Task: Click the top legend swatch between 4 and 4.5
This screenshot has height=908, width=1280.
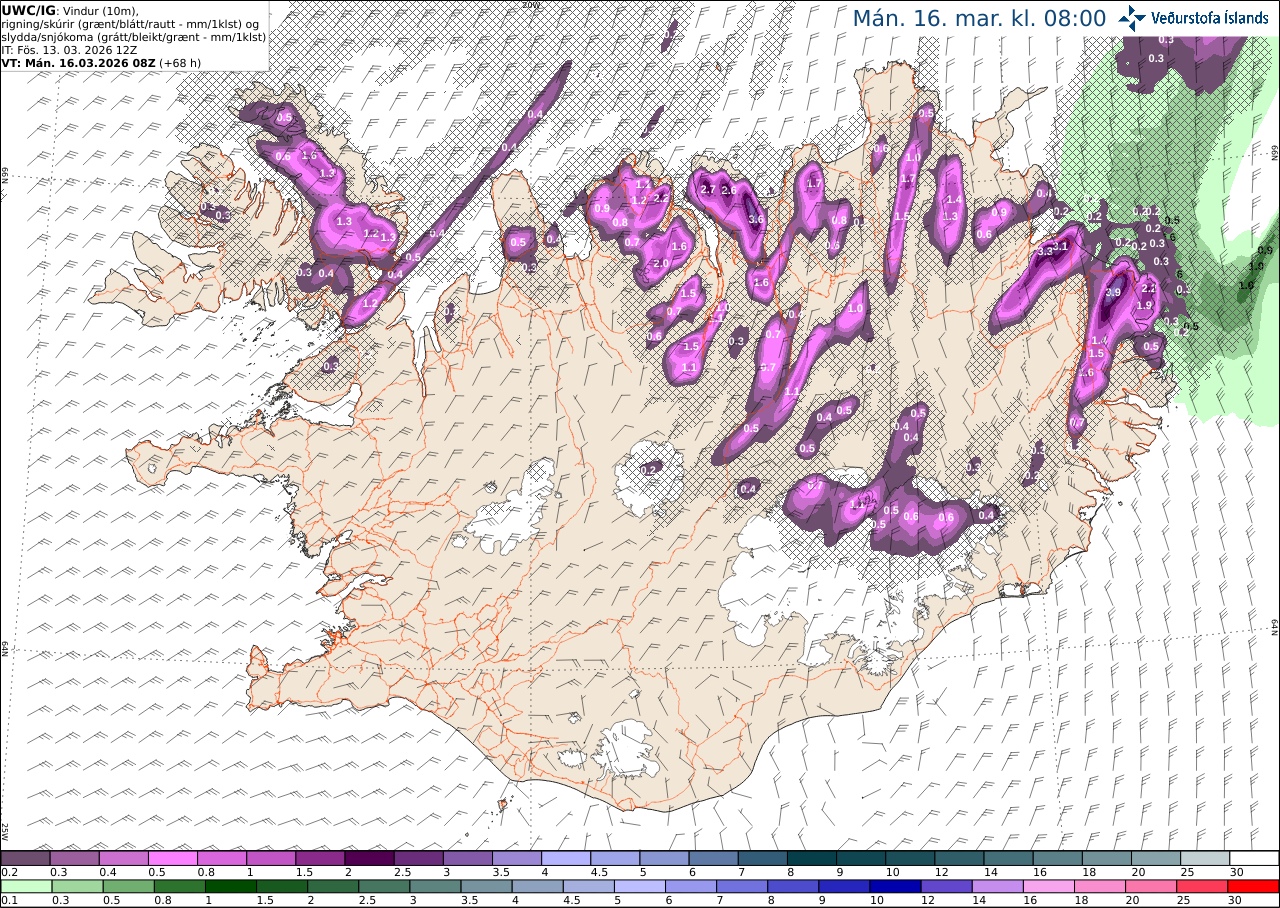Action: pyautogui.click(x=566, y=858)
